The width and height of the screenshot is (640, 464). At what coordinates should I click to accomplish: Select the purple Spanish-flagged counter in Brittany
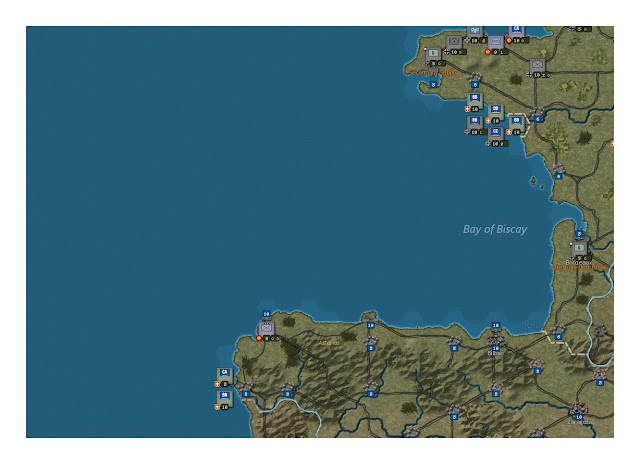click(495, 42)
